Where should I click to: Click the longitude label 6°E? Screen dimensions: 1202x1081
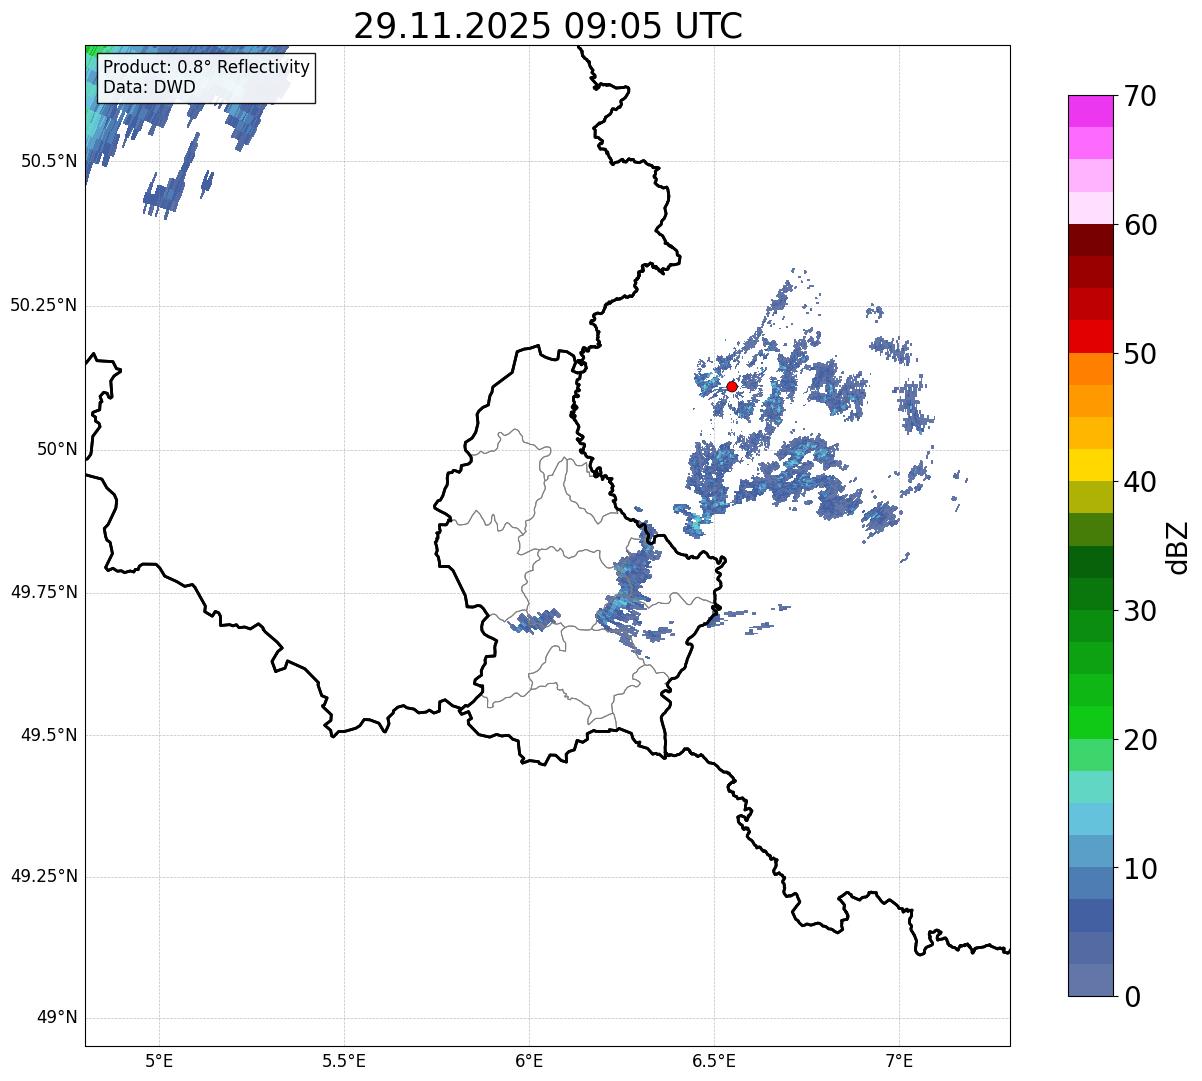pyautogui.click(x=529, y=1061)
